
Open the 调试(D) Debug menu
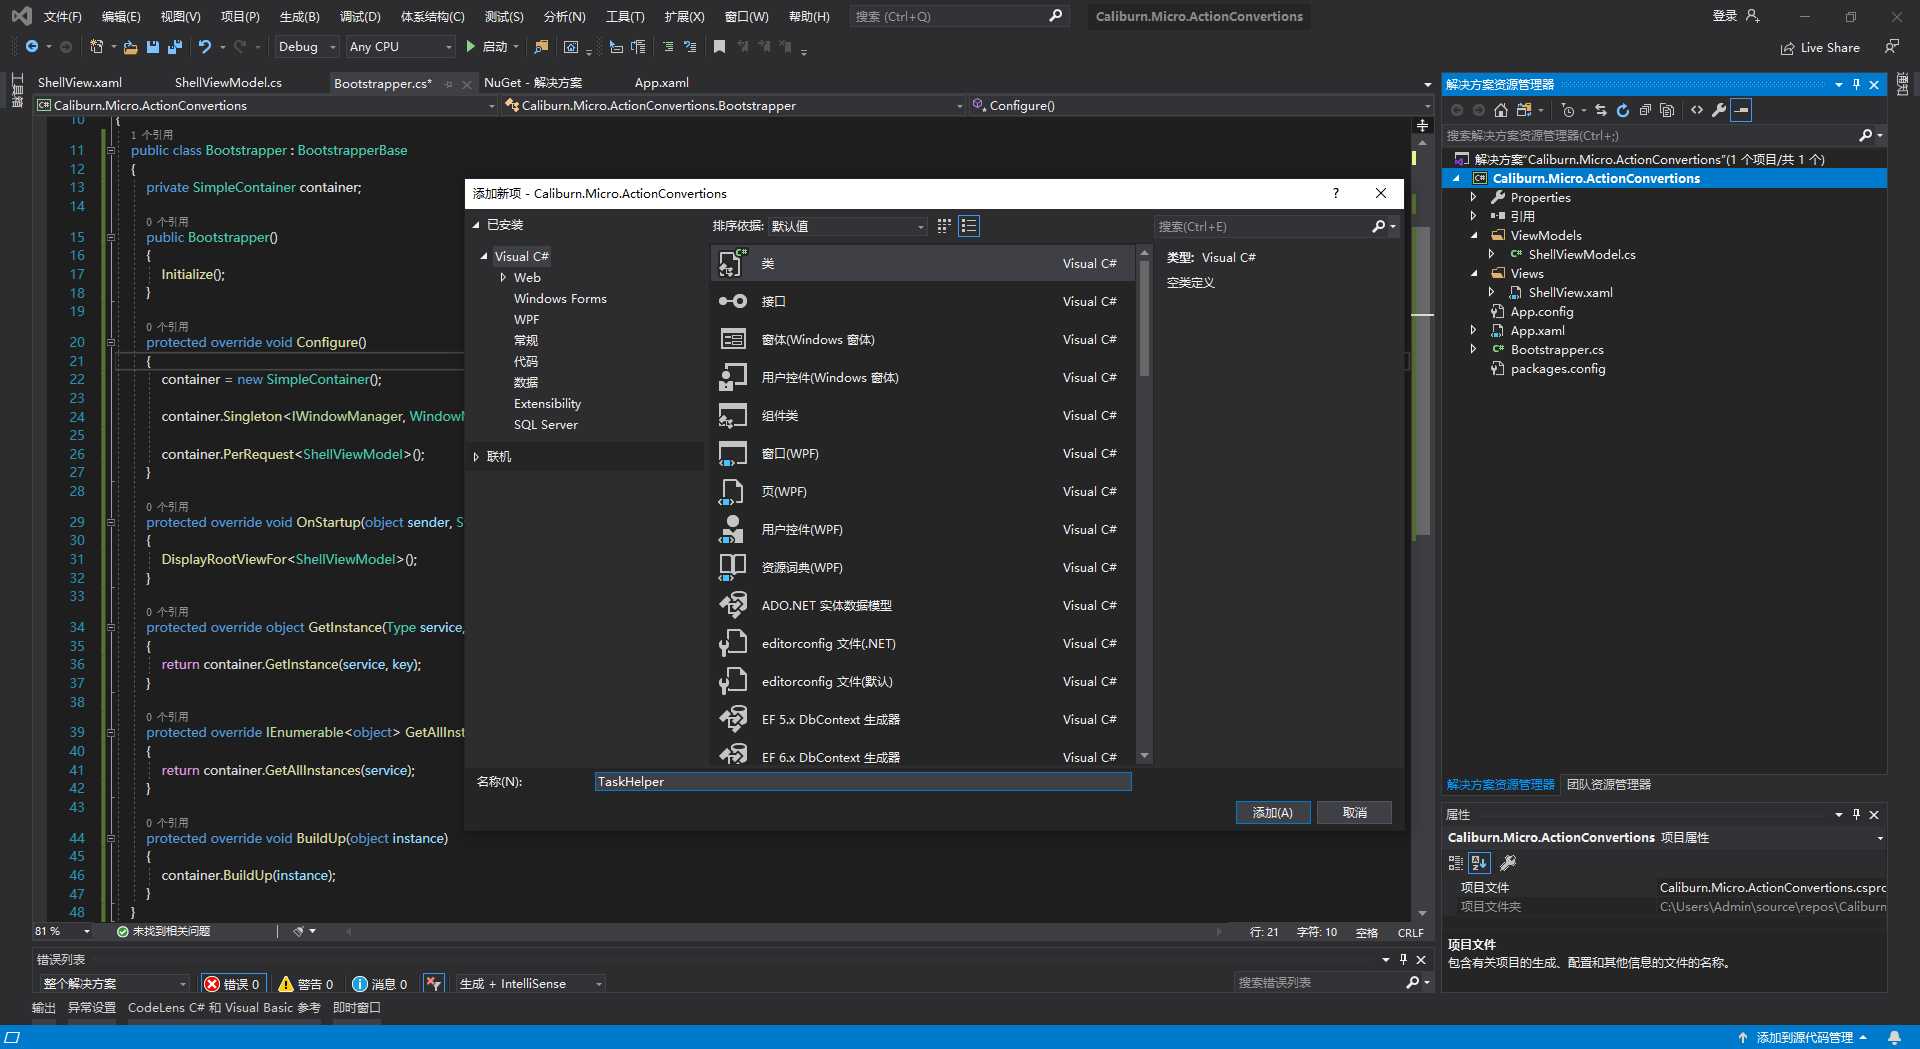coord(360,16)
